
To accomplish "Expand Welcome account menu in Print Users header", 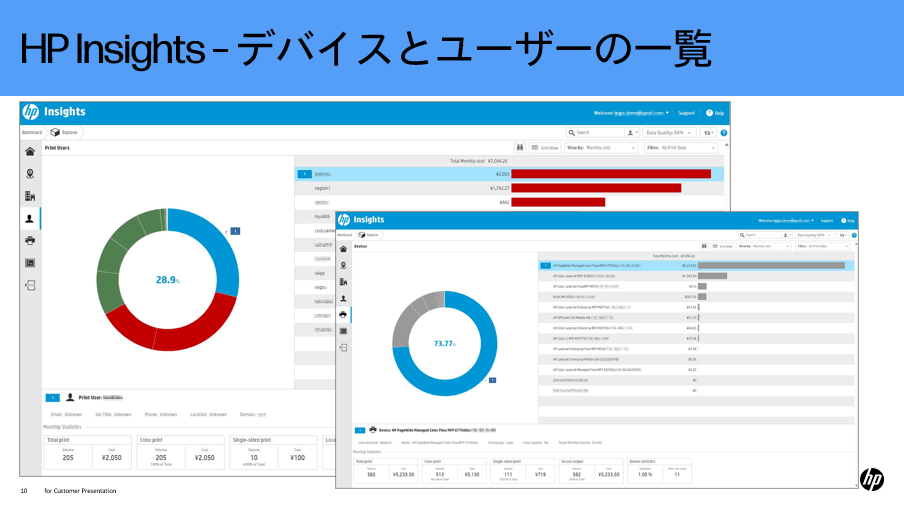I will pyautogui.click(x=631, y=113).
